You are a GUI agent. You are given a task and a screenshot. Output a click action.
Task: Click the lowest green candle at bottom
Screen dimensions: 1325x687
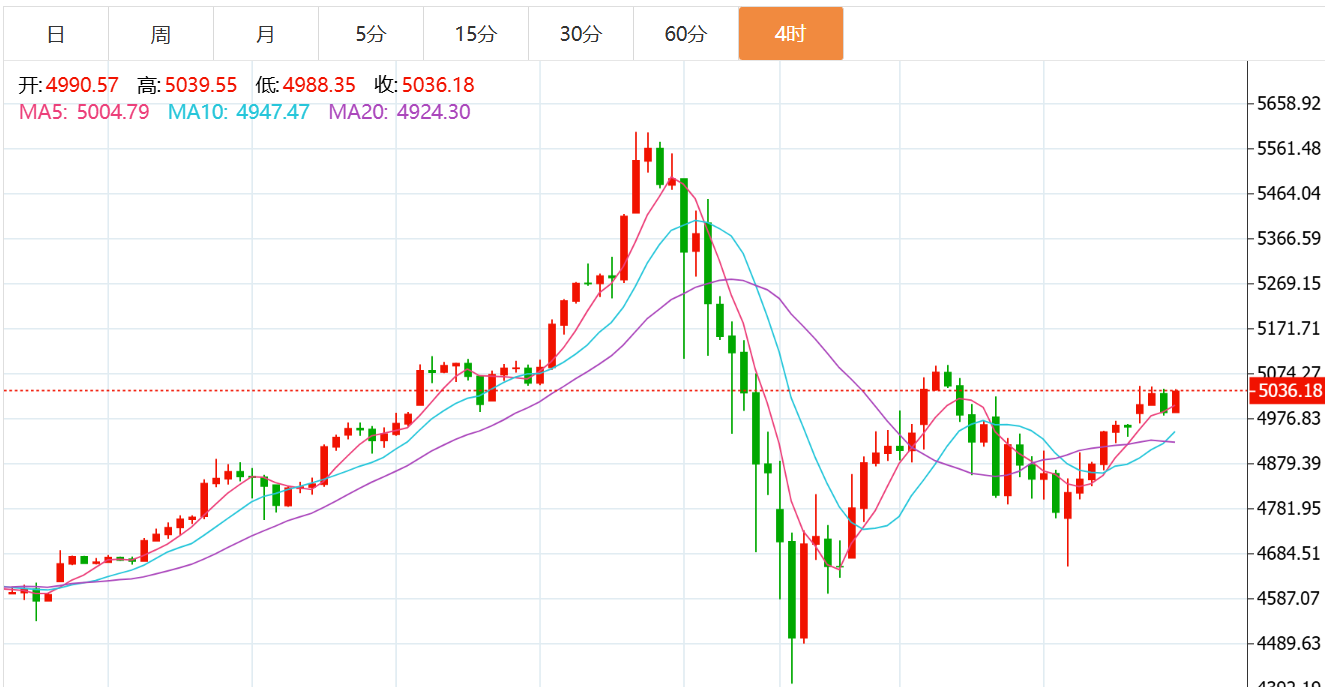click(792, 590)
